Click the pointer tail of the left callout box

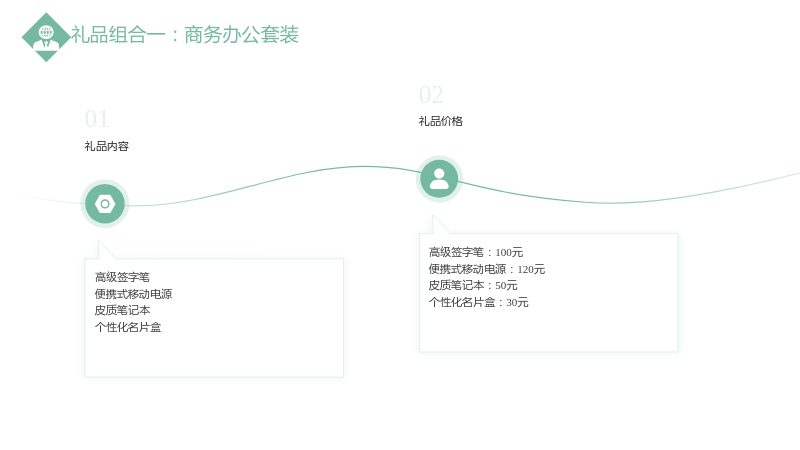tap(105, 251)
